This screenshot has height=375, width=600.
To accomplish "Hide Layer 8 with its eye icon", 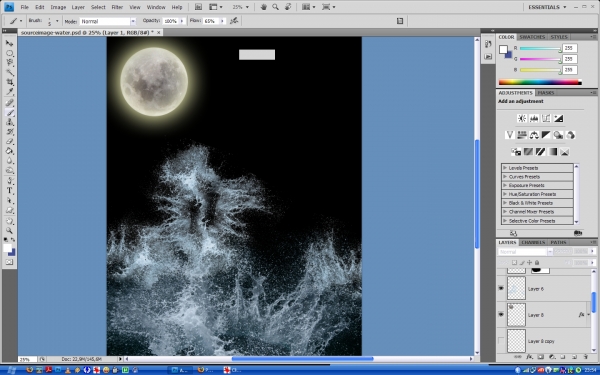I will [501, 315].
